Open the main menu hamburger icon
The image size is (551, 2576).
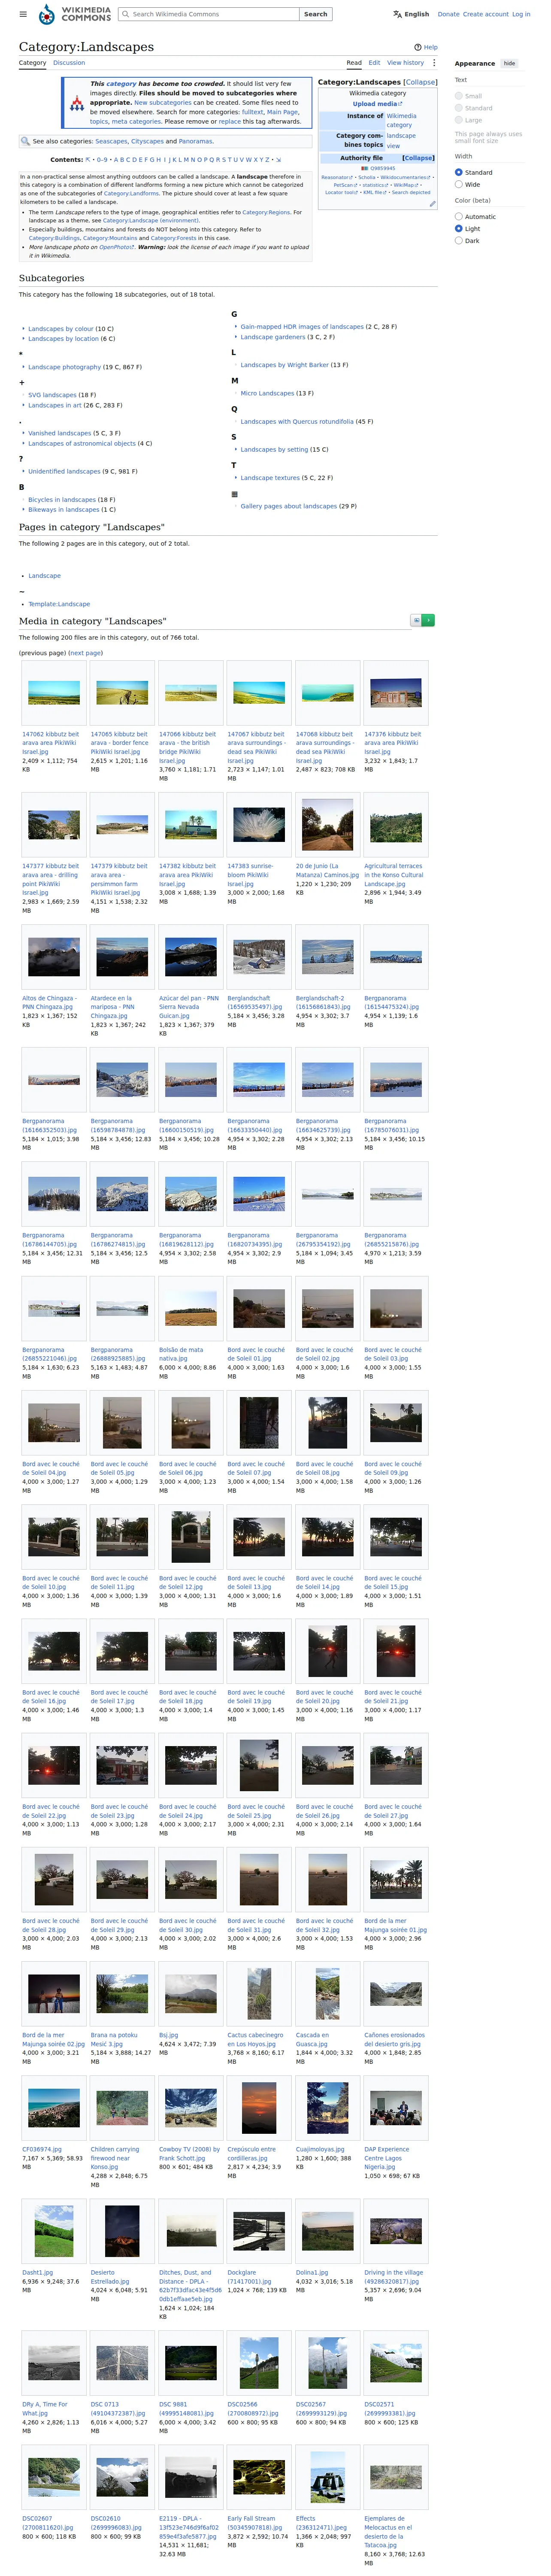[x=24, y=14]
